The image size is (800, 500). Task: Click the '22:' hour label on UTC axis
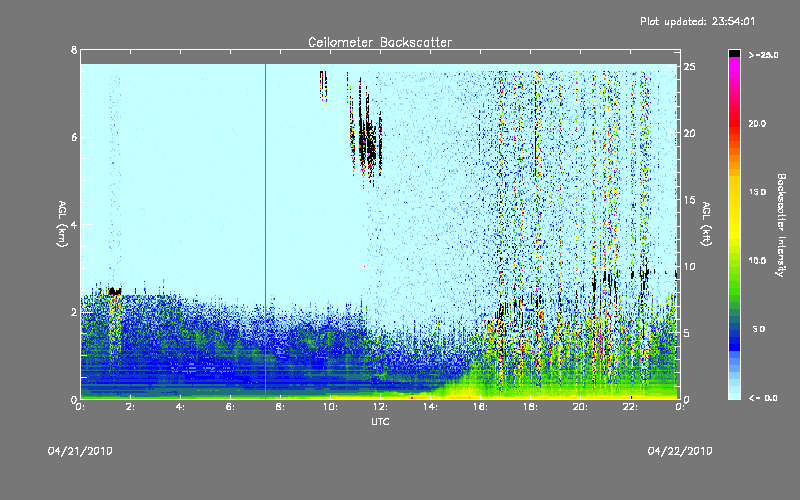(630, 407)
